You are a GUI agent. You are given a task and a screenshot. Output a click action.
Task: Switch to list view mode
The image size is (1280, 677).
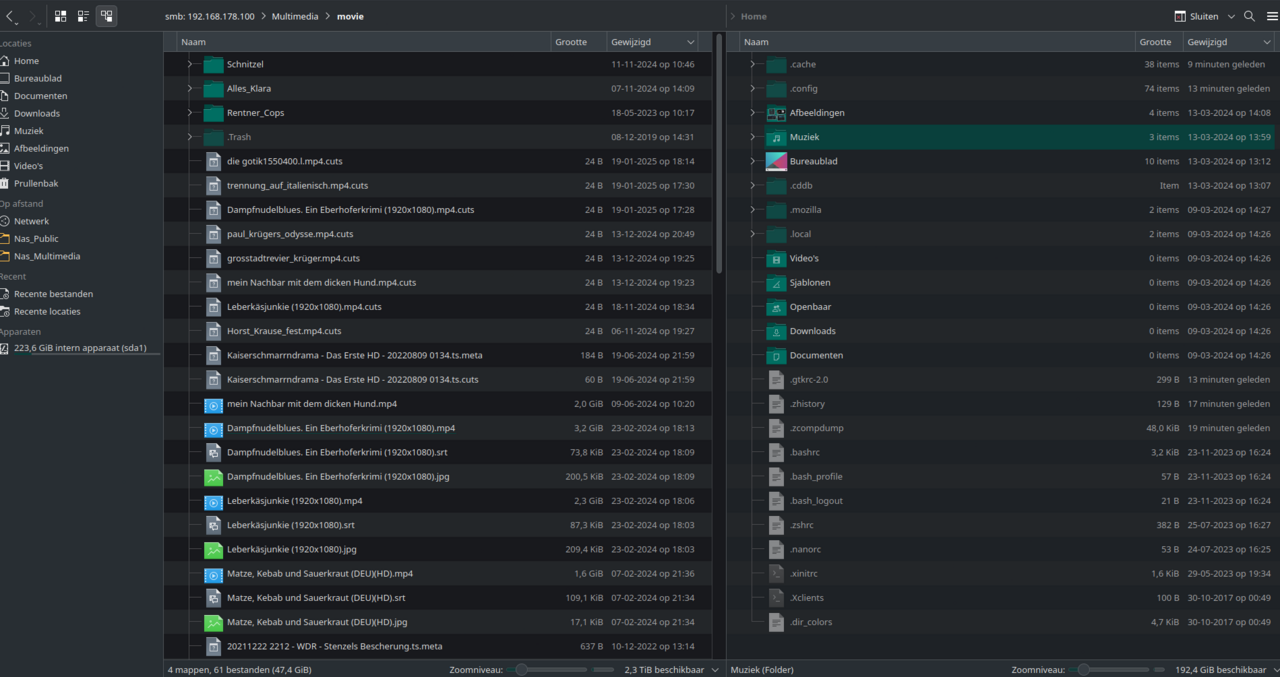coord(83,16)
